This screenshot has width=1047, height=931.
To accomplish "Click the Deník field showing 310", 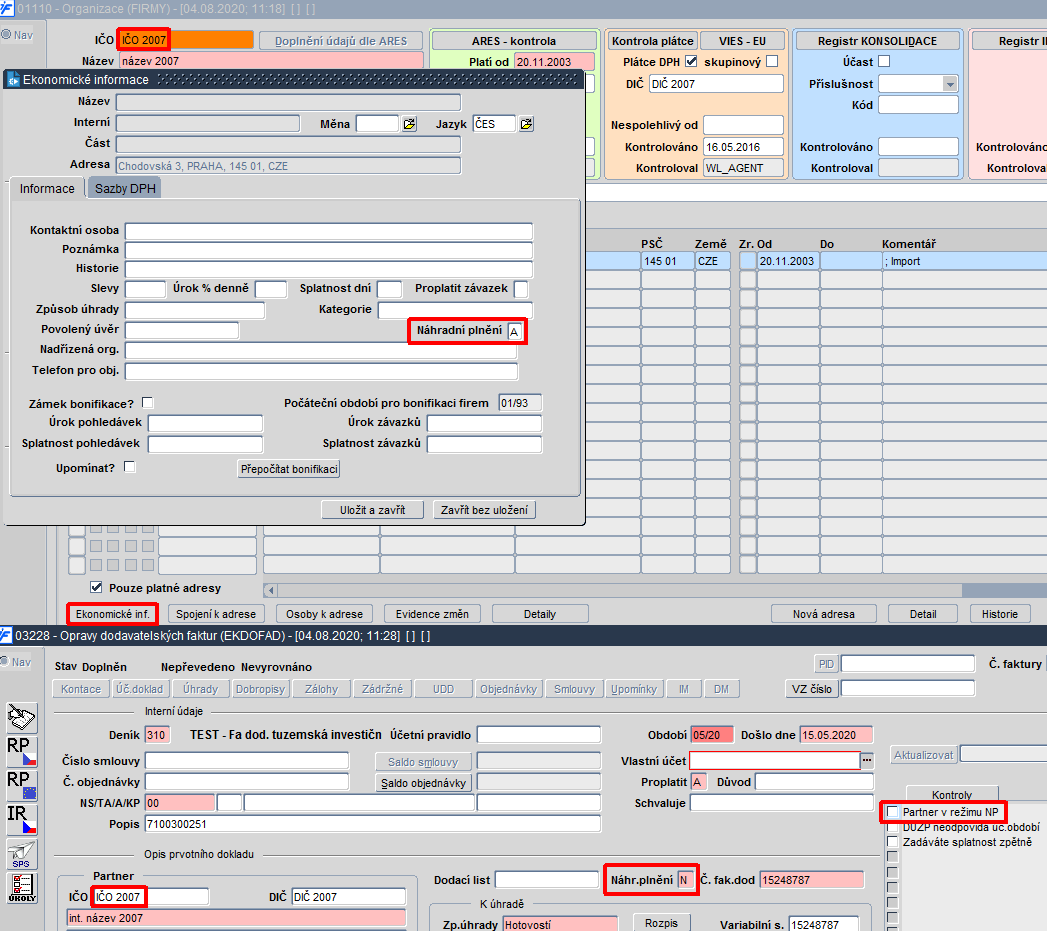I will pyautogui.click(x=158, y=735).
